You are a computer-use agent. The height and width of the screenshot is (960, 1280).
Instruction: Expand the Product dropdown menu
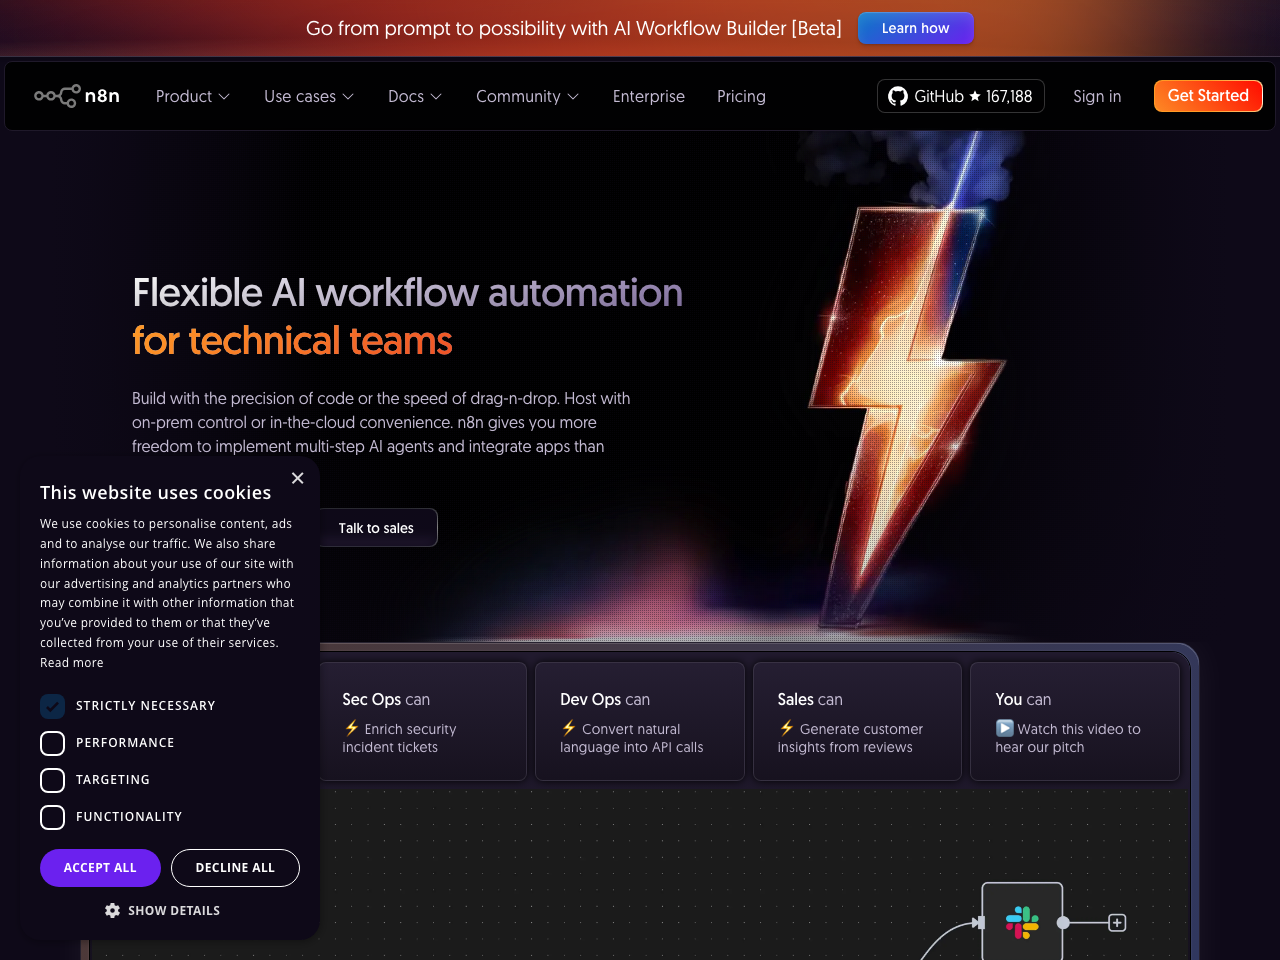tap(192, 96)
